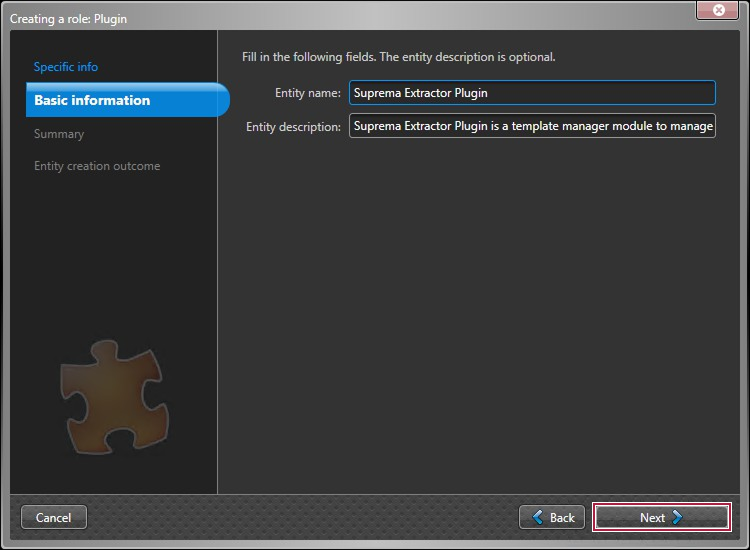Select the Specific info step
Viewport: 750px width, 550px height.
pos(66,67)
